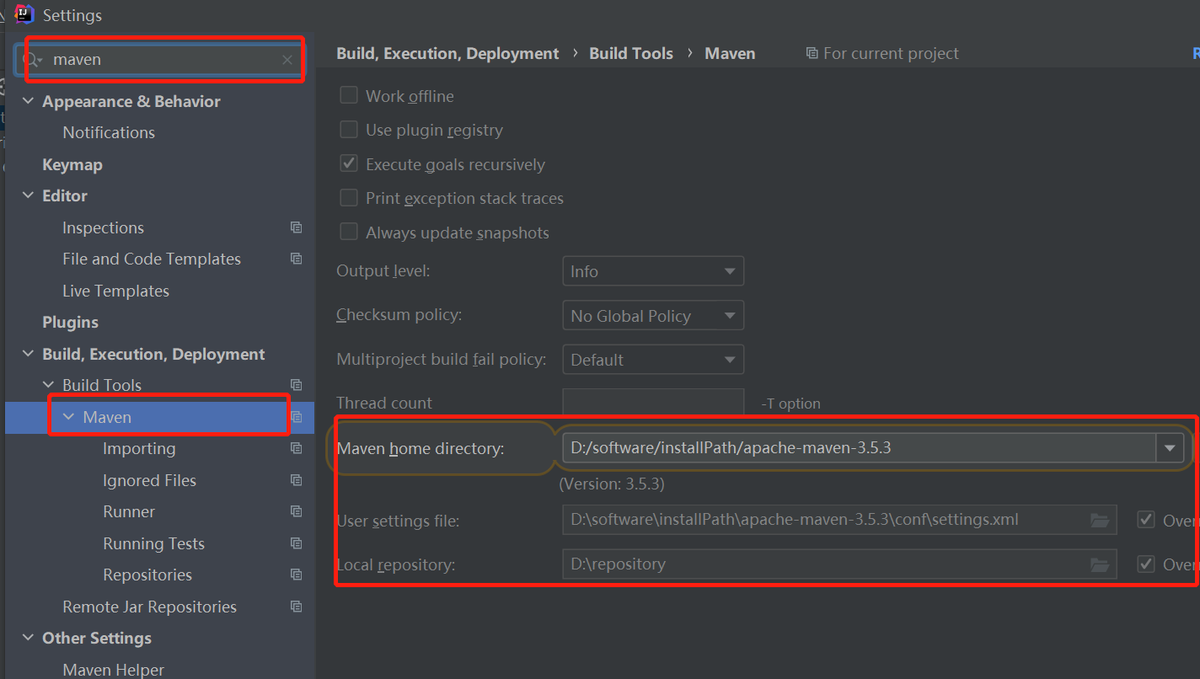This screenshot has width=1200, height=679.
Task: Click the project-level icon beside Runner
Action: point(296,512)
